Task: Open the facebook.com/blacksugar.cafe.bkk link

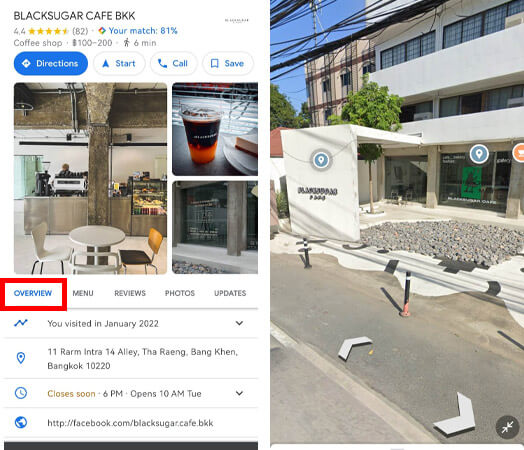Action: [x=130, y=423]
